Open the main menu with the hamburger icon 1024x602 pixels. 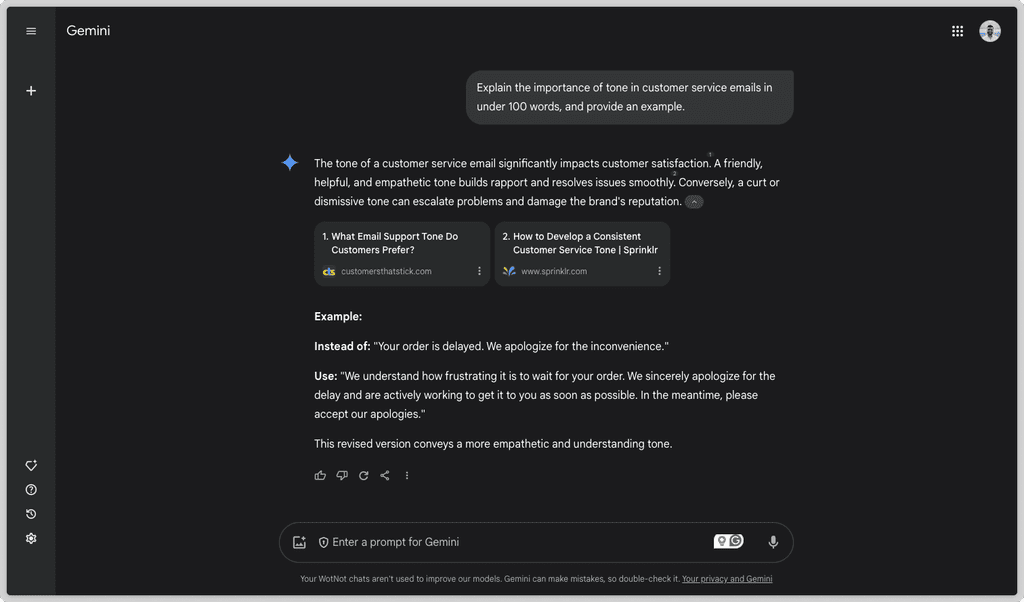[31, 30]
